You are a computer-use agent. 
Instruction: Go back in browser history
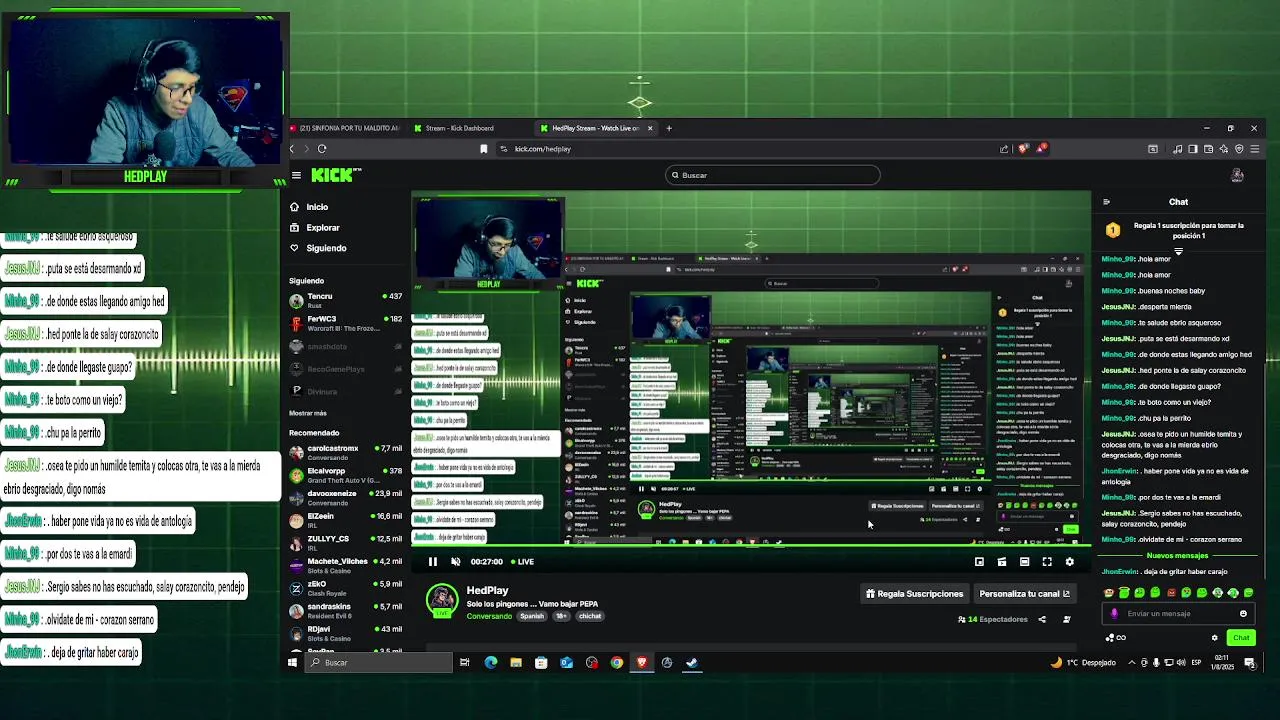pyautogui.click(x=292, y=149)
